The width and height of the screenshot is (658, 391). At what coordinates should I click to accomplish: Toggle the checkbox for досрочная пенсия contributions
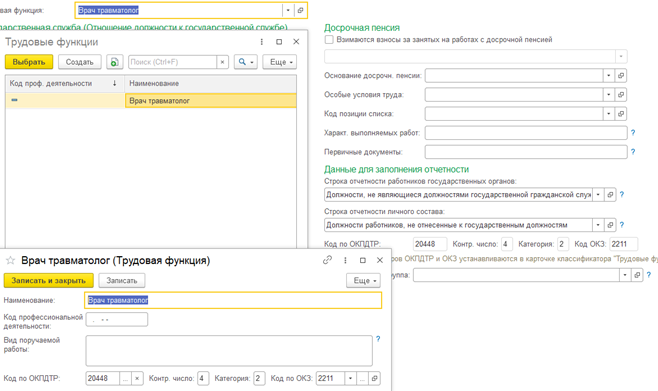tap(329, 39)
